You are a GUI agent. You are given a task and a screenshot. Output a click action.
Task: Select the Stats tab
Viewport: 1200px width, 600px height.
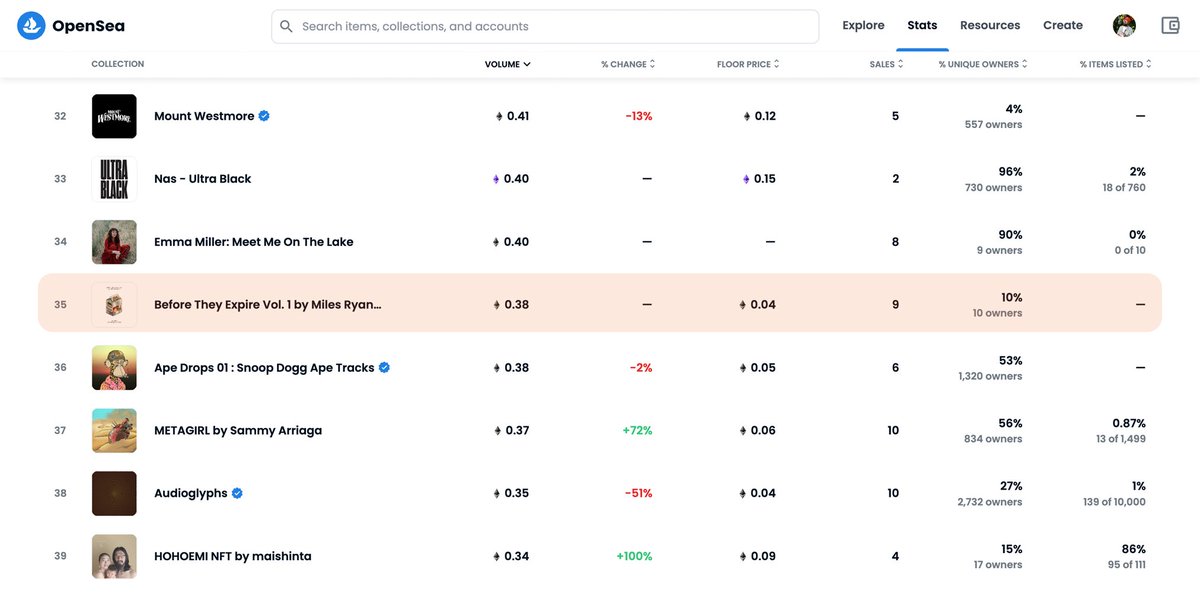pyautogui.click(x=922, y=26)
